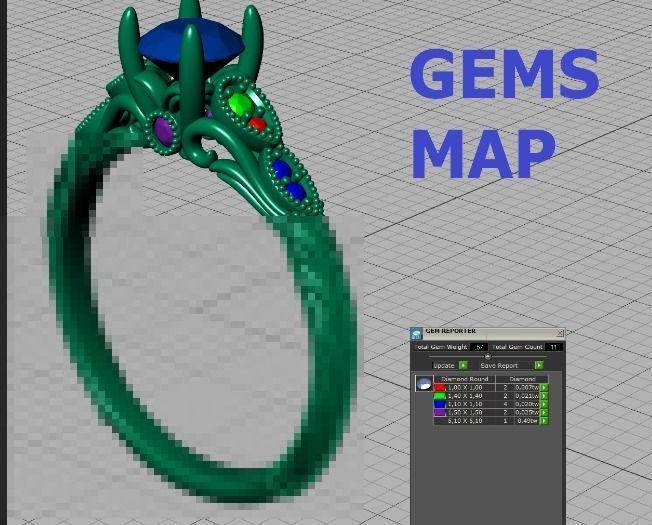The width and height of the screenshot is (652, 525).
Task: Click the 'Diamond' material column header
Action: click(522, 380)
